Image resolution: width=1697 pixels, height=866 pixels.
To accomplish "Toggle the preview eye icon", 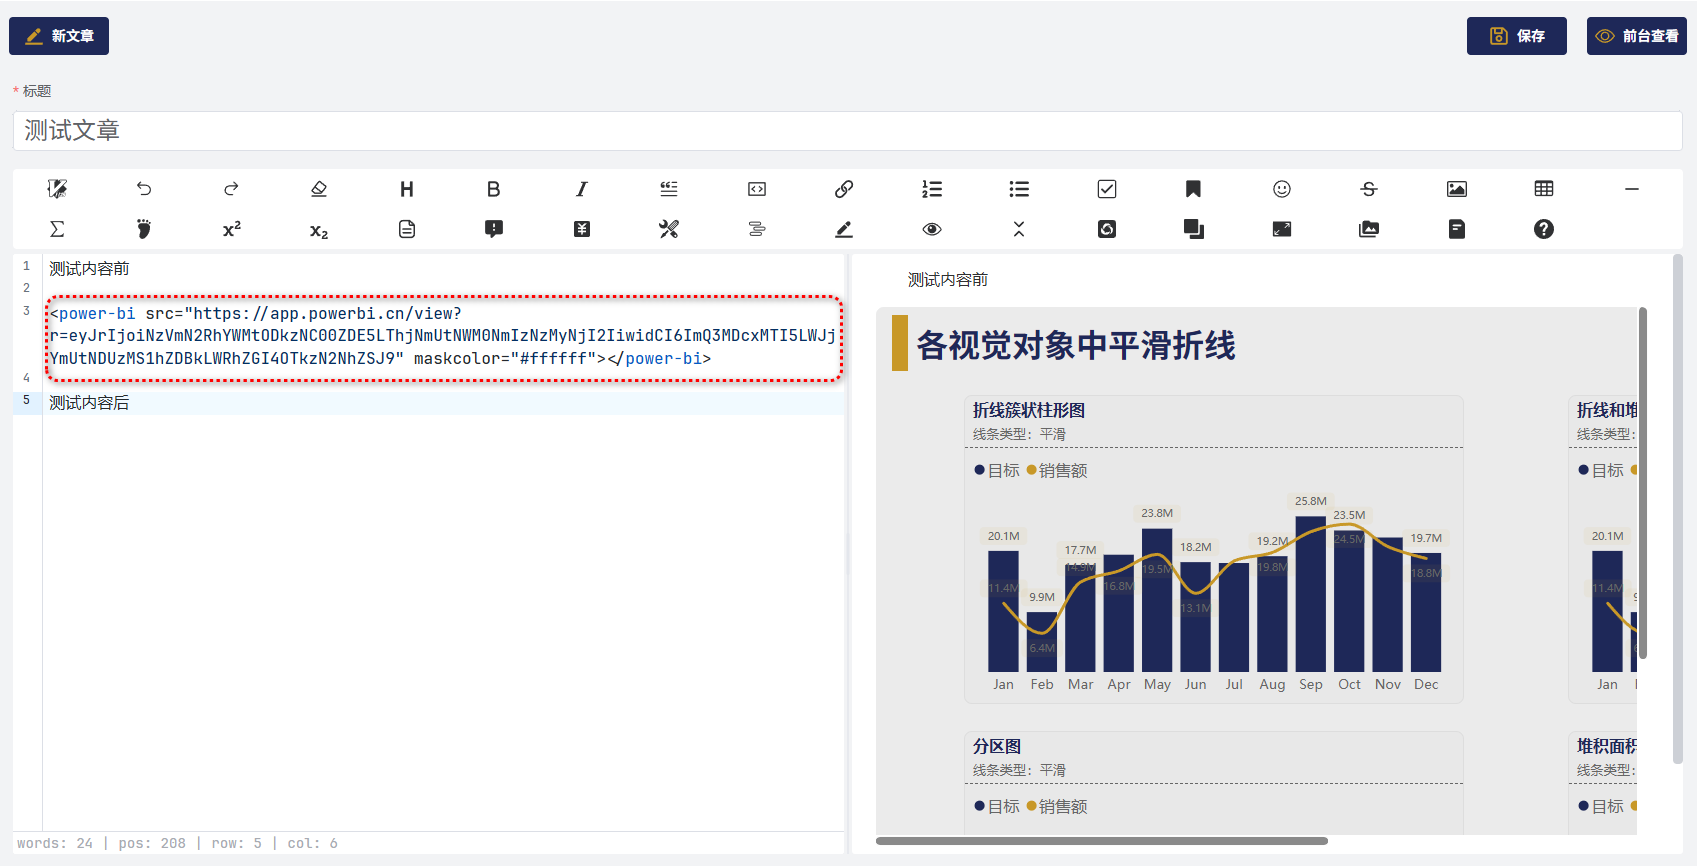I will coord(932,229).
